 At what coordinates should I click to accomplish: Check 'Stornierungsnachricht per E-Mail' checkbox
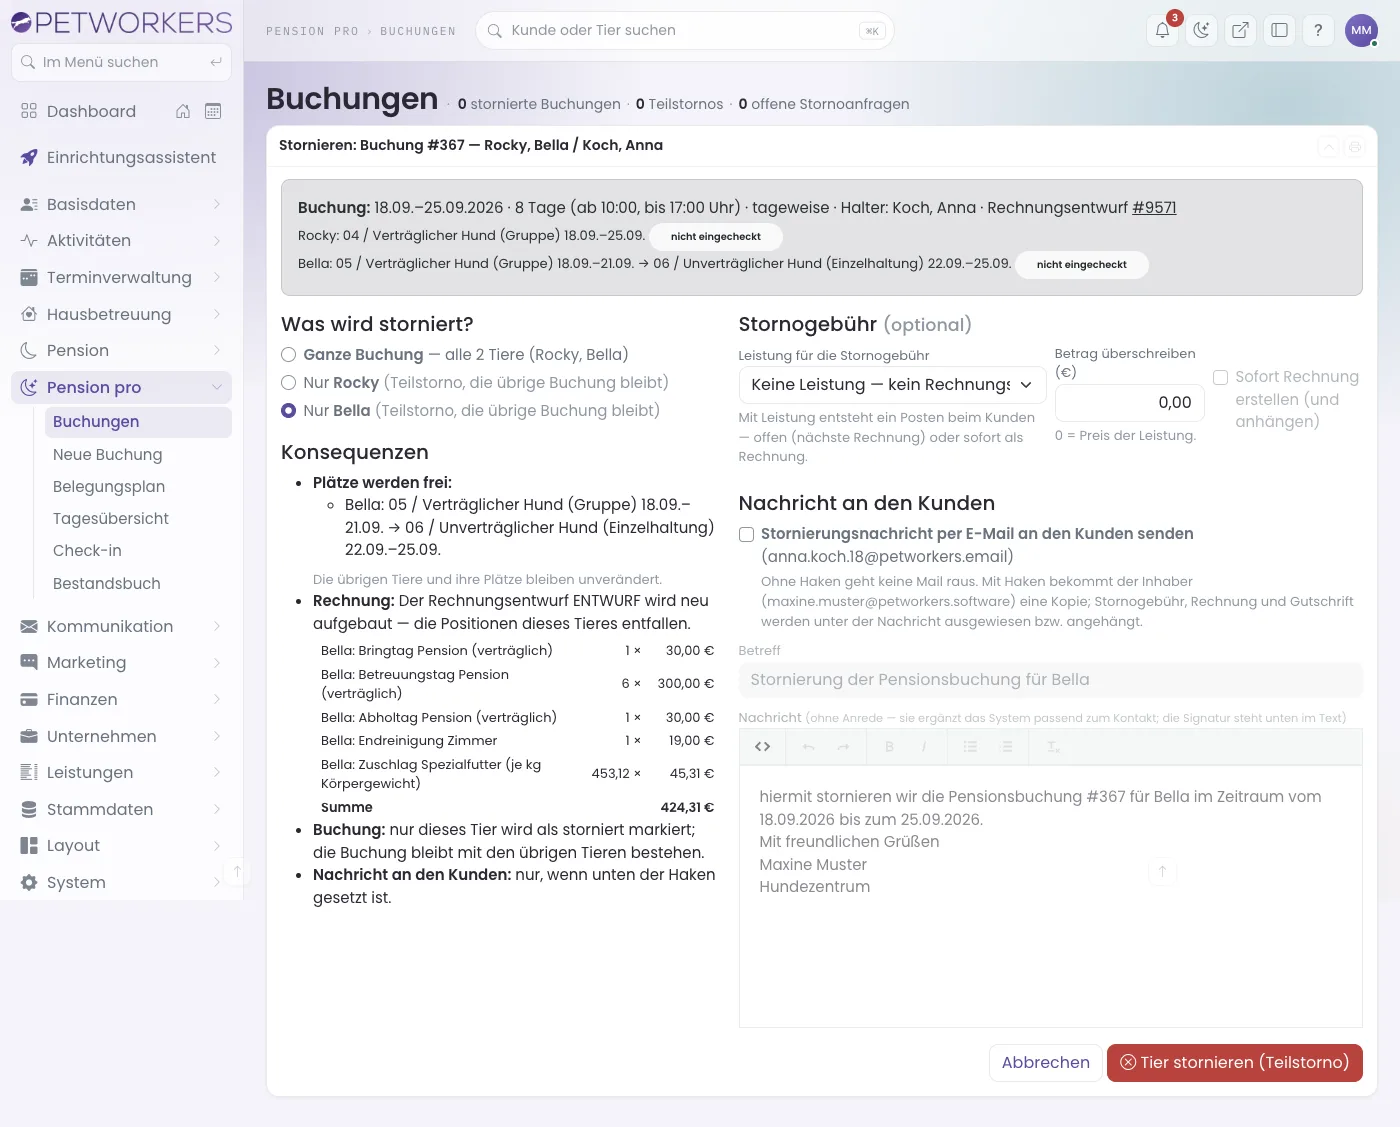pyautogui.click(x=747, y=534)
